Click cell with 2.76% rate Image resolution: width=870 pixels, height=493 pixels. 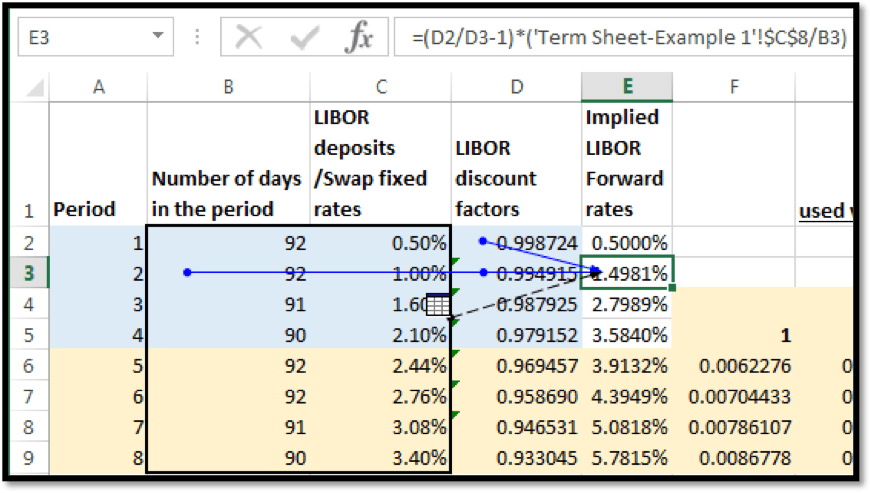tap(381, 397)
